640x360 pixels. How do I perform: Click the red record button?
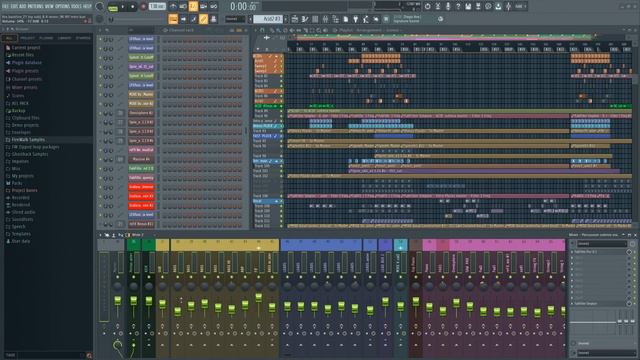(143, 7)
